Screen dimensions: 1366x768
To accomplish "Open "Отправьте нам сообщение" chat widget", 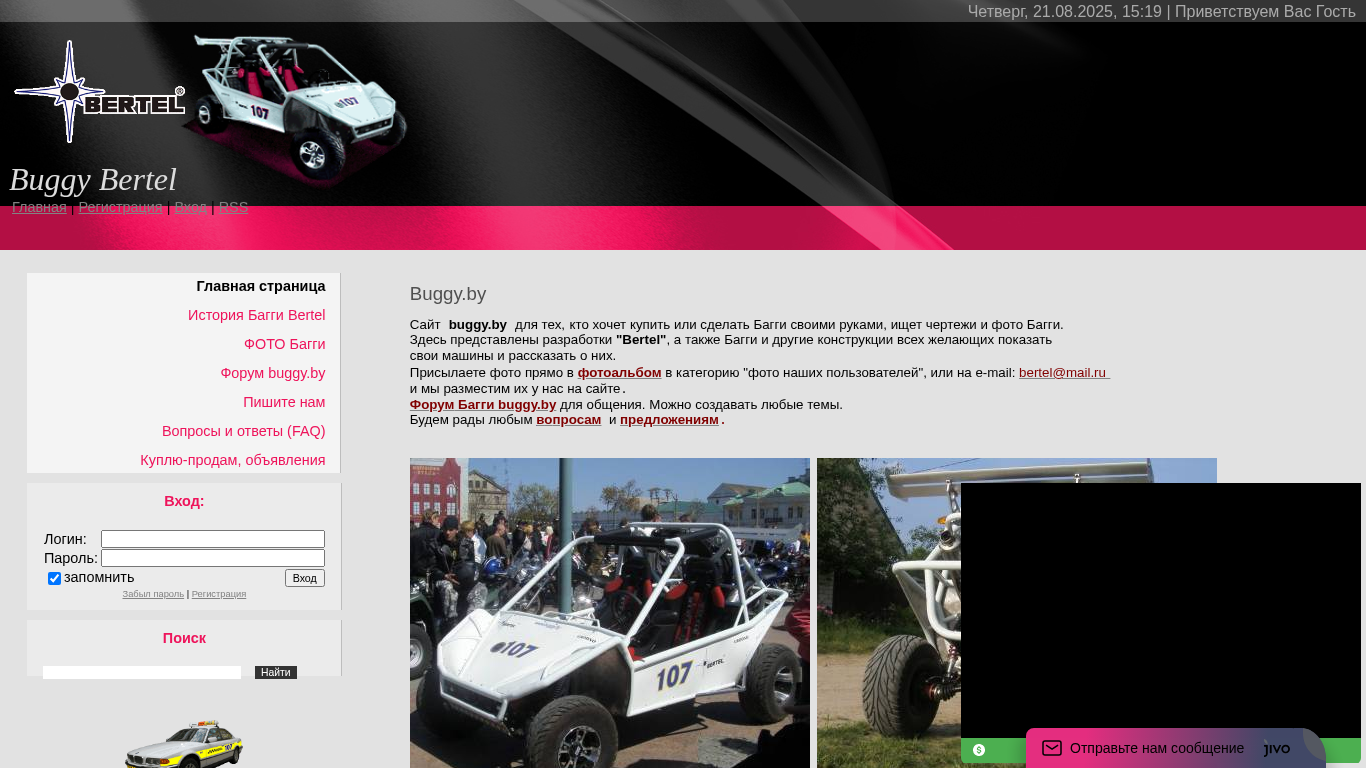I will click(x=1175, y=748).
